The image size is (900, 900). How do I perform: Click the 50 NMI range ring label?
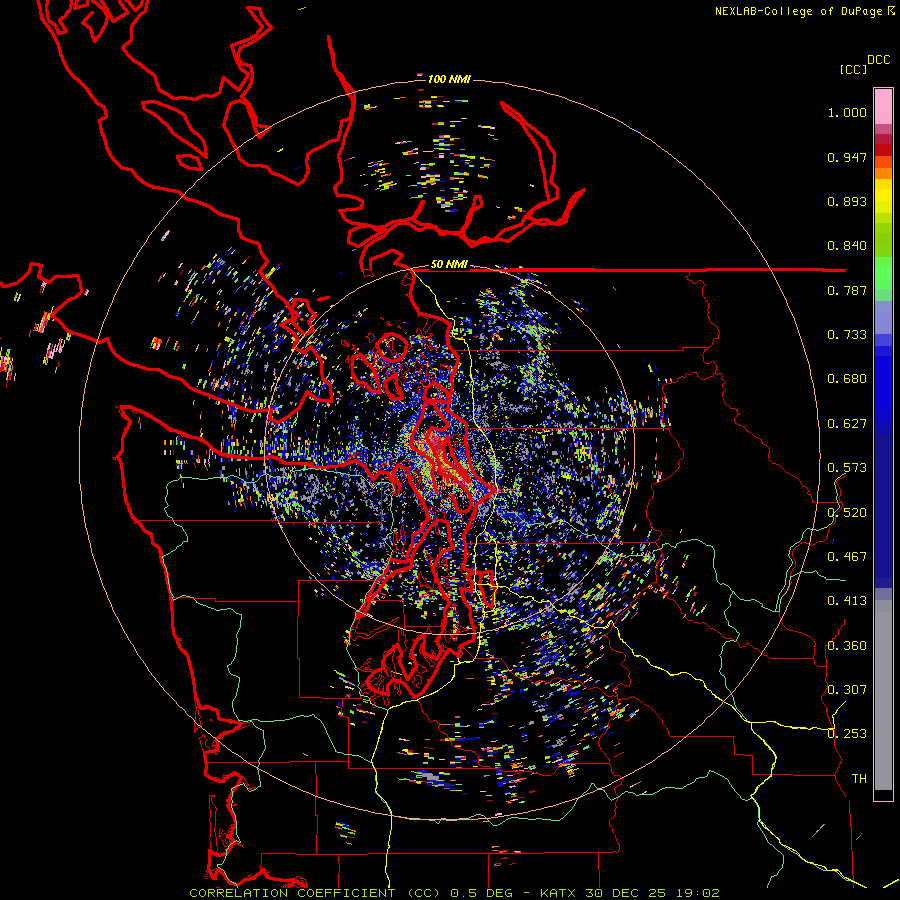tap(449, 265)
